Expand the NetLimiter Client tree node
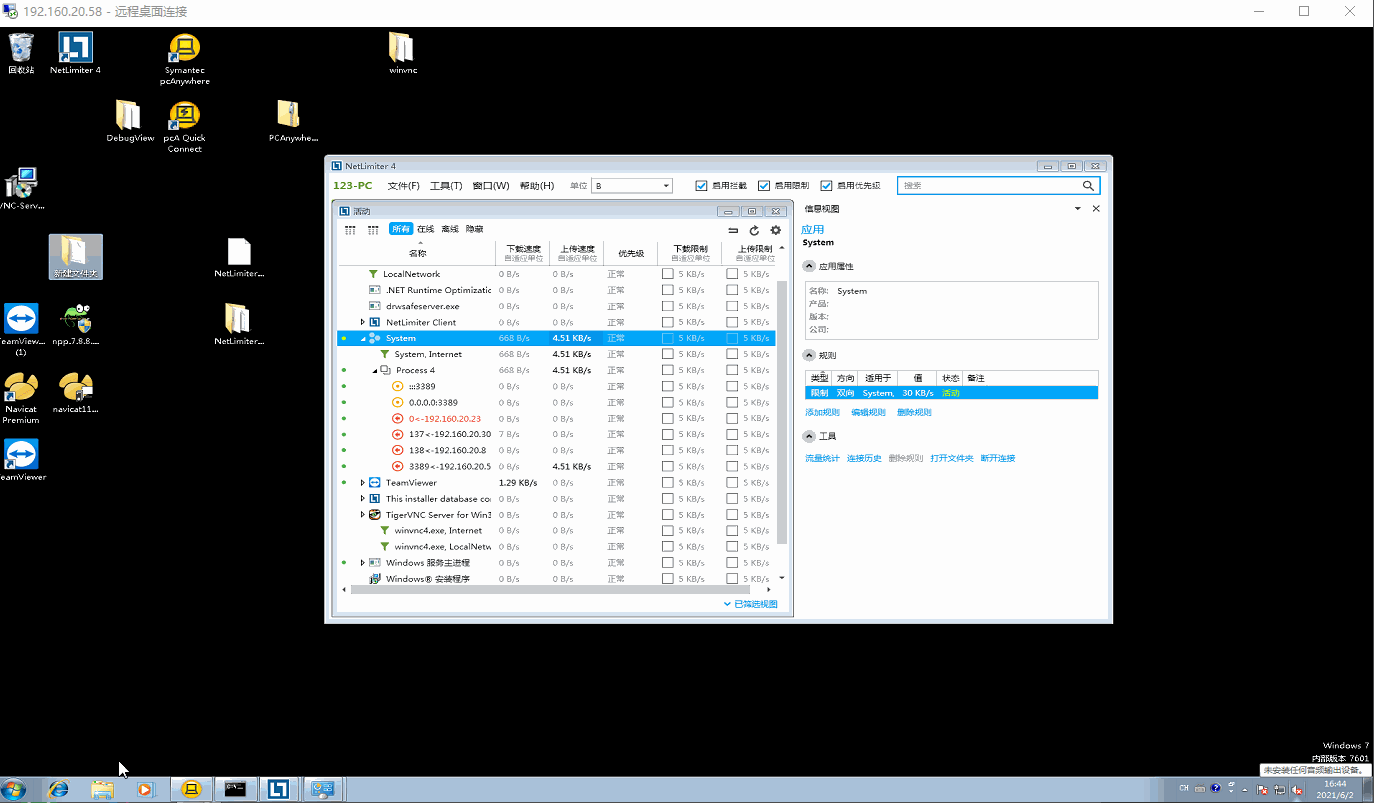1374x803 pixels. tap(363, 322)
